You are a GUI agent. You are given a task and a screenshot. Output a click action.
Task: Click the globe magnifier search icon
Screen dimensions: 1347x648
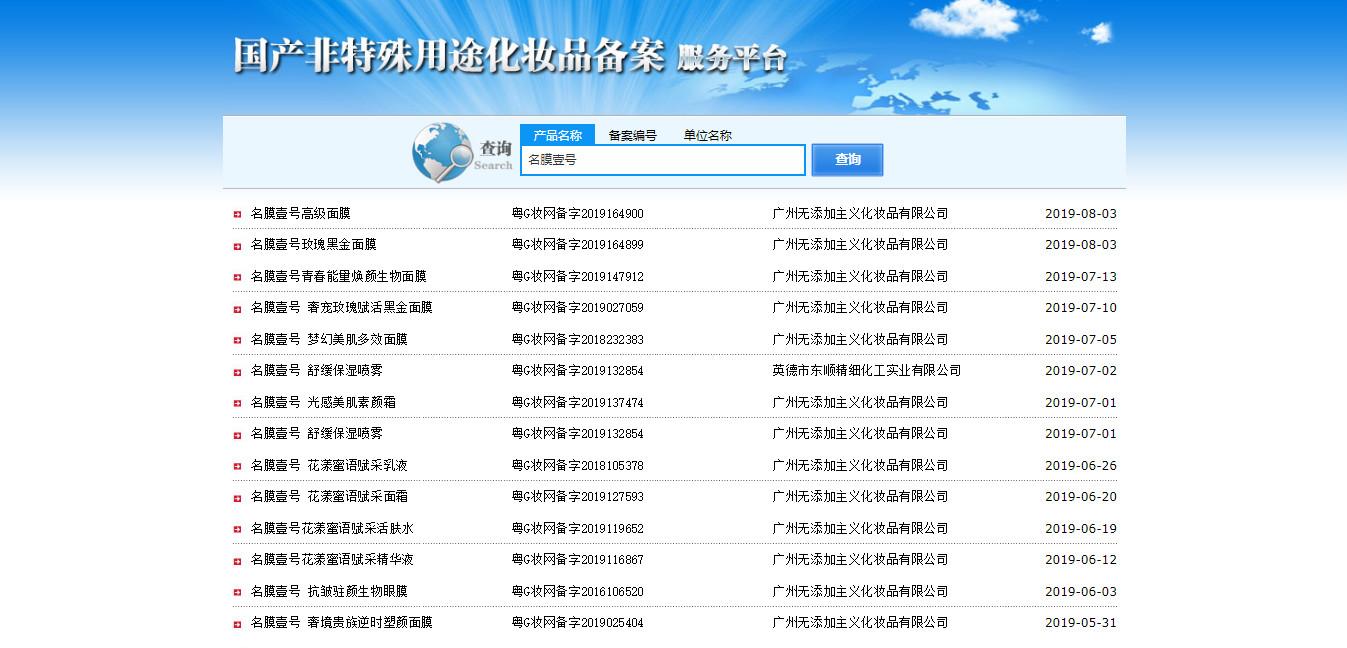pyautogui.click(x=442, y=153)
